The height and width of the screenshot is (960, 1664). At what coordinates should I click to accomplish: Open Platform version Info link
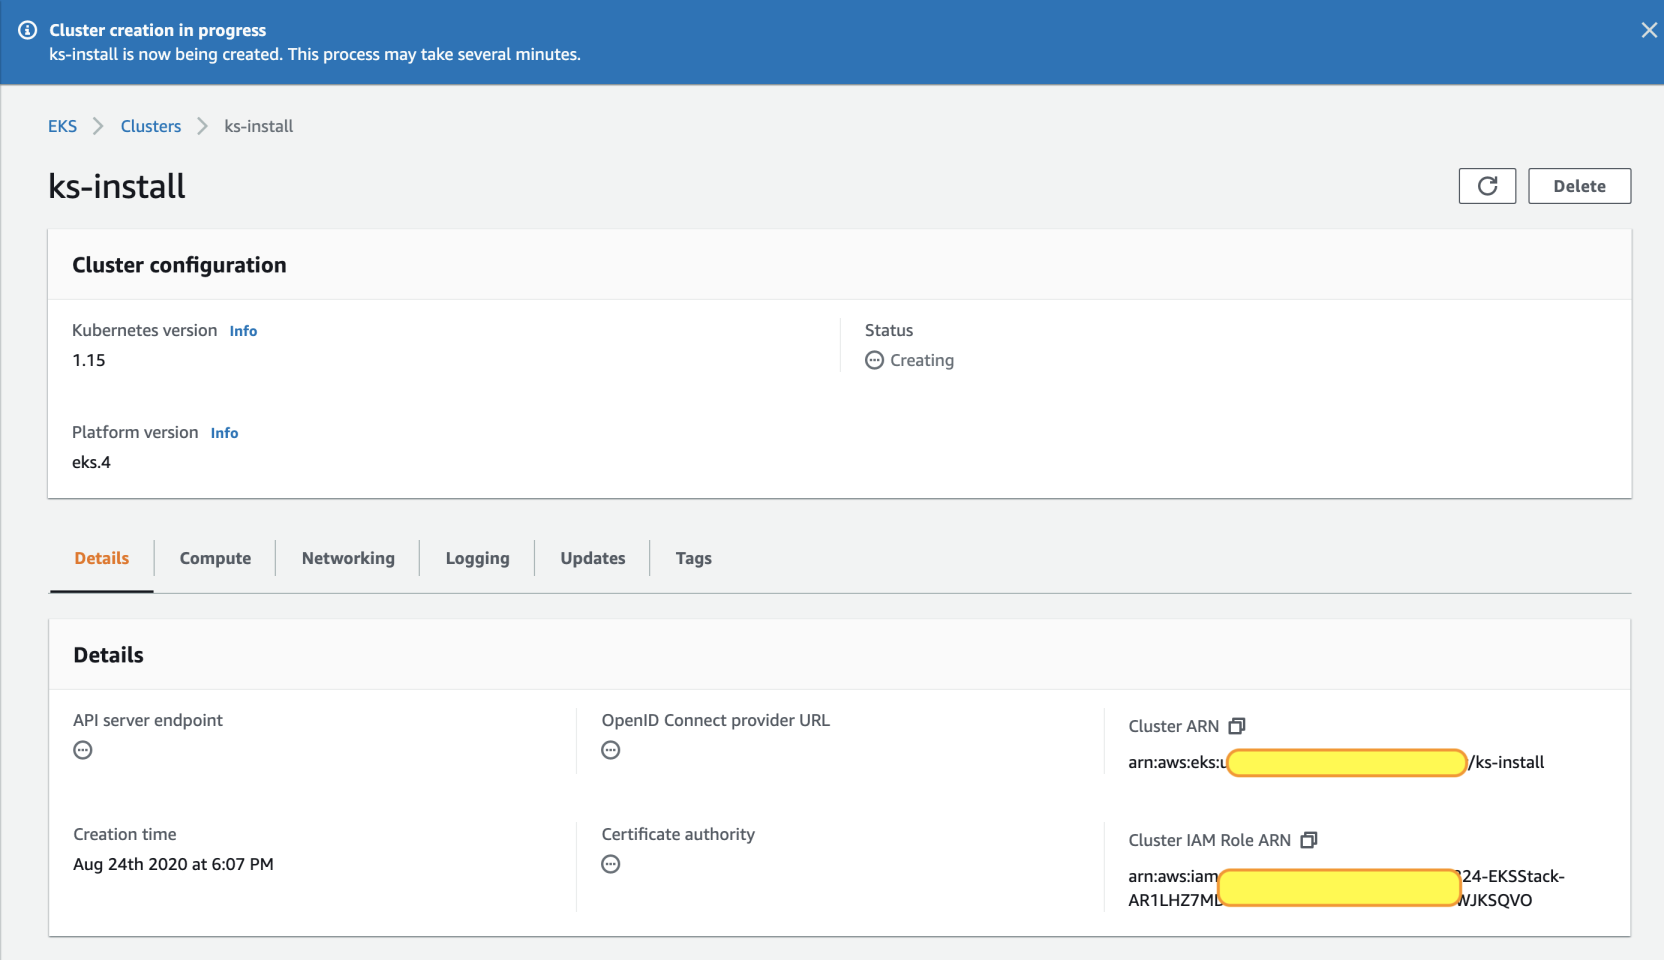[x=224, y=433]
